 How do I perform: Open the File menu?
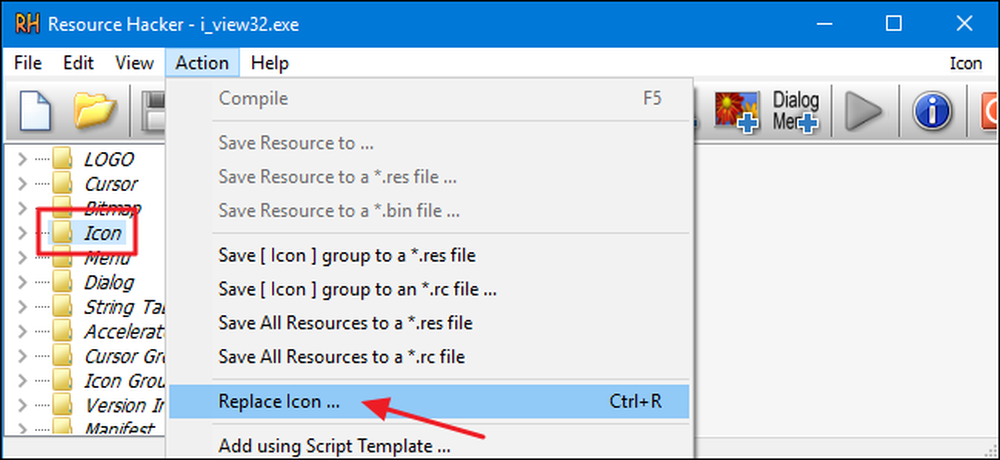coord(27,63)
